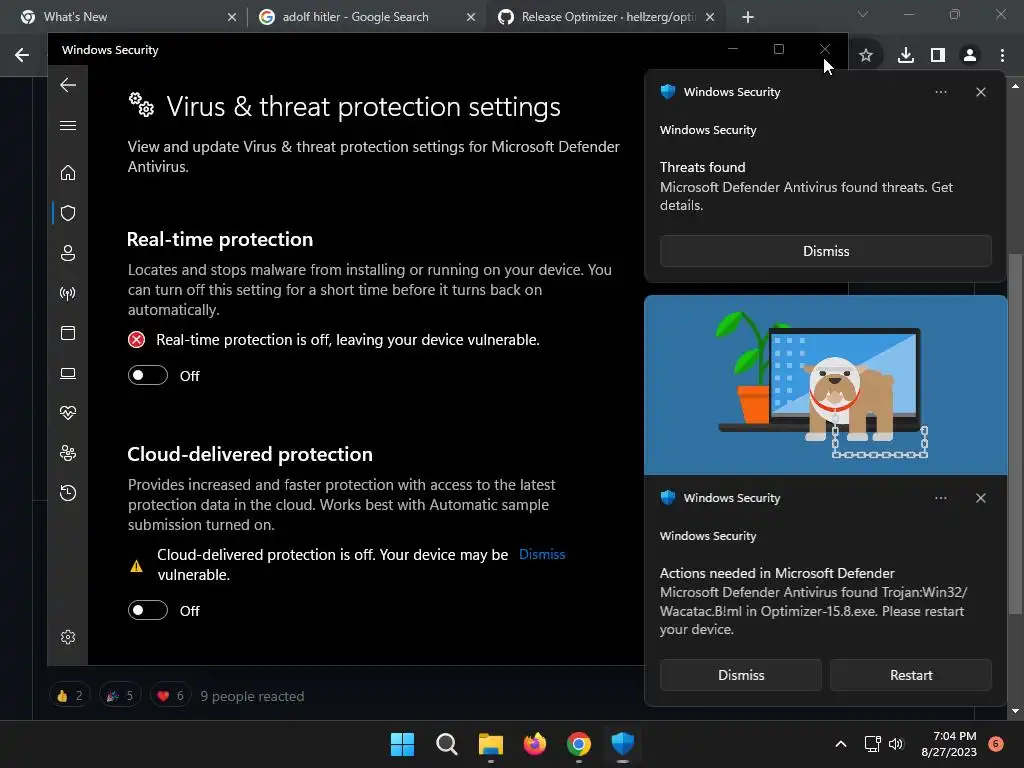
Task: Select Virus & threat protection shield icon
Action: click(68, 213)
